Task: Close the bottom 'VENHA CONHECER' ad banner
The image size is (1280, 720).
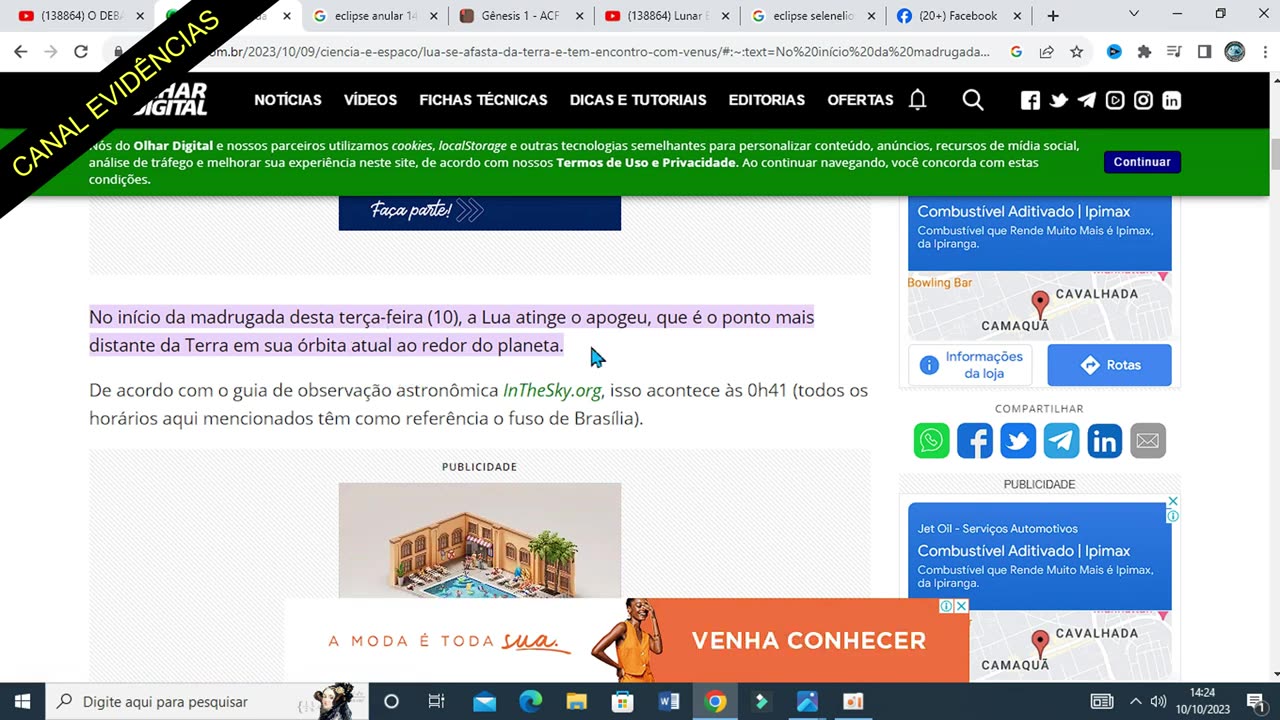Action: 961,606
